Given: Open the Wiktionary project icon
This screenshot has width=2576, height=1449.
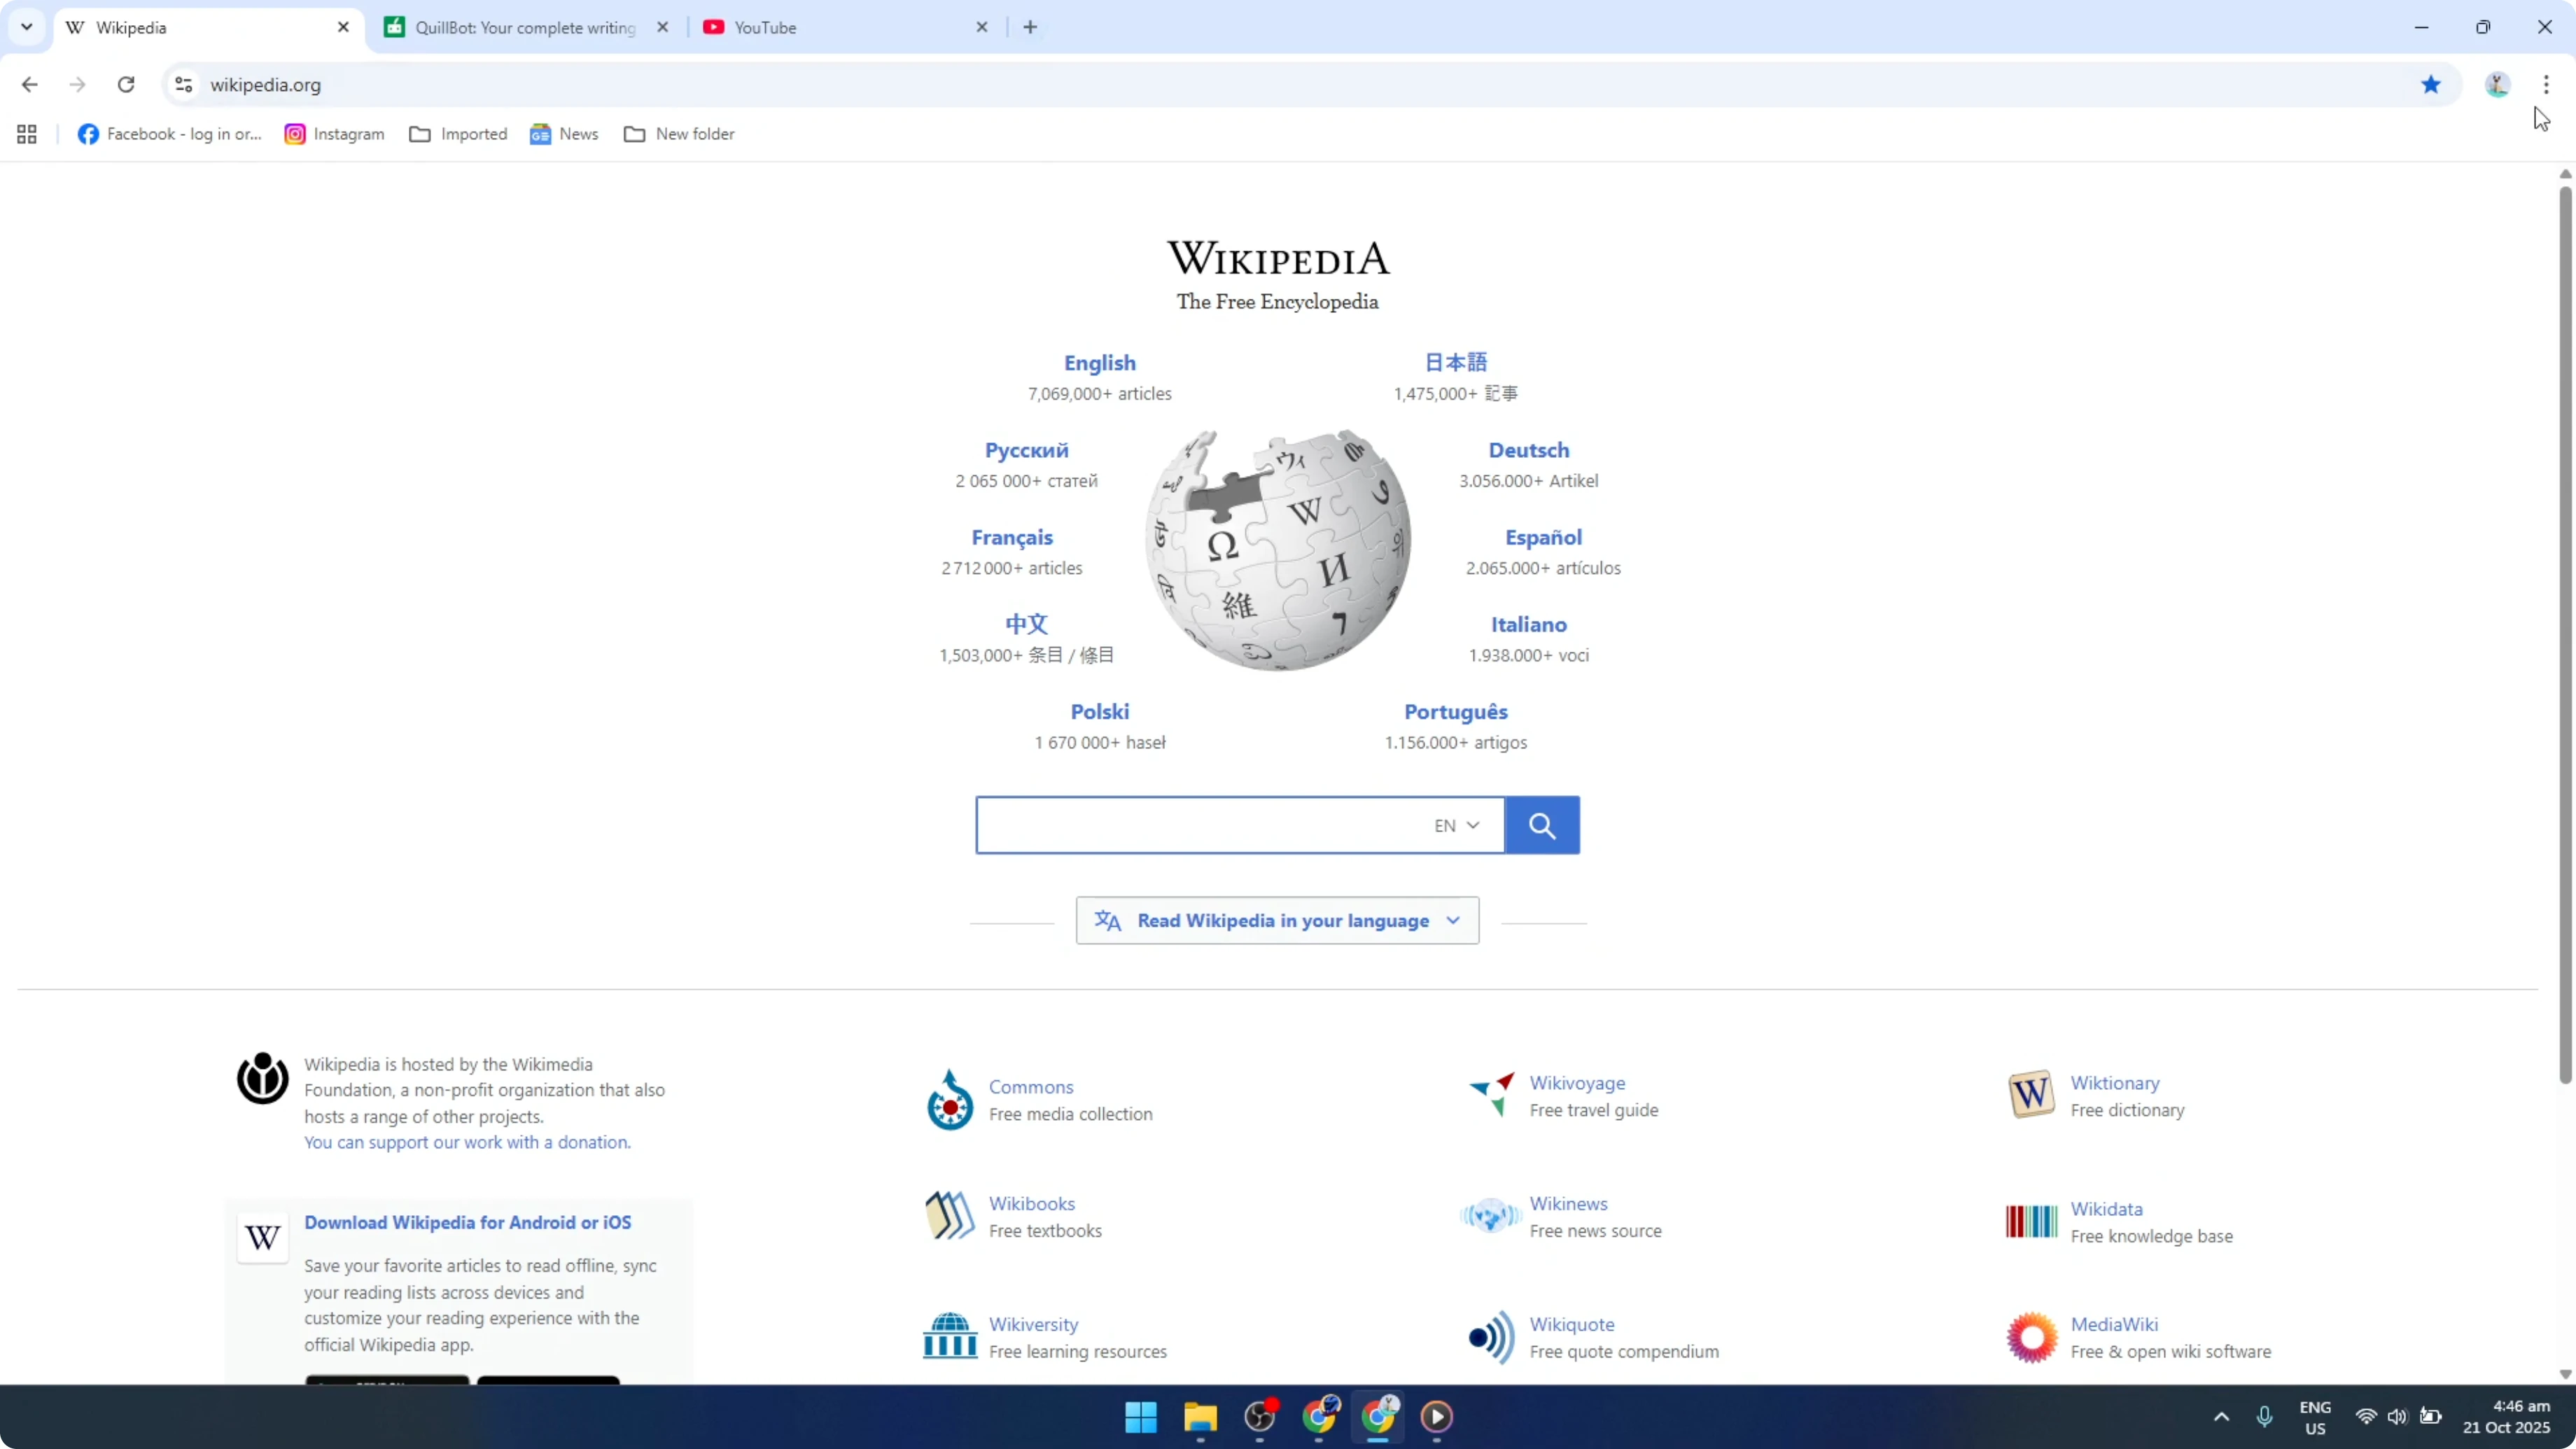Looking at the screenshot, I should (2031, 1095).
